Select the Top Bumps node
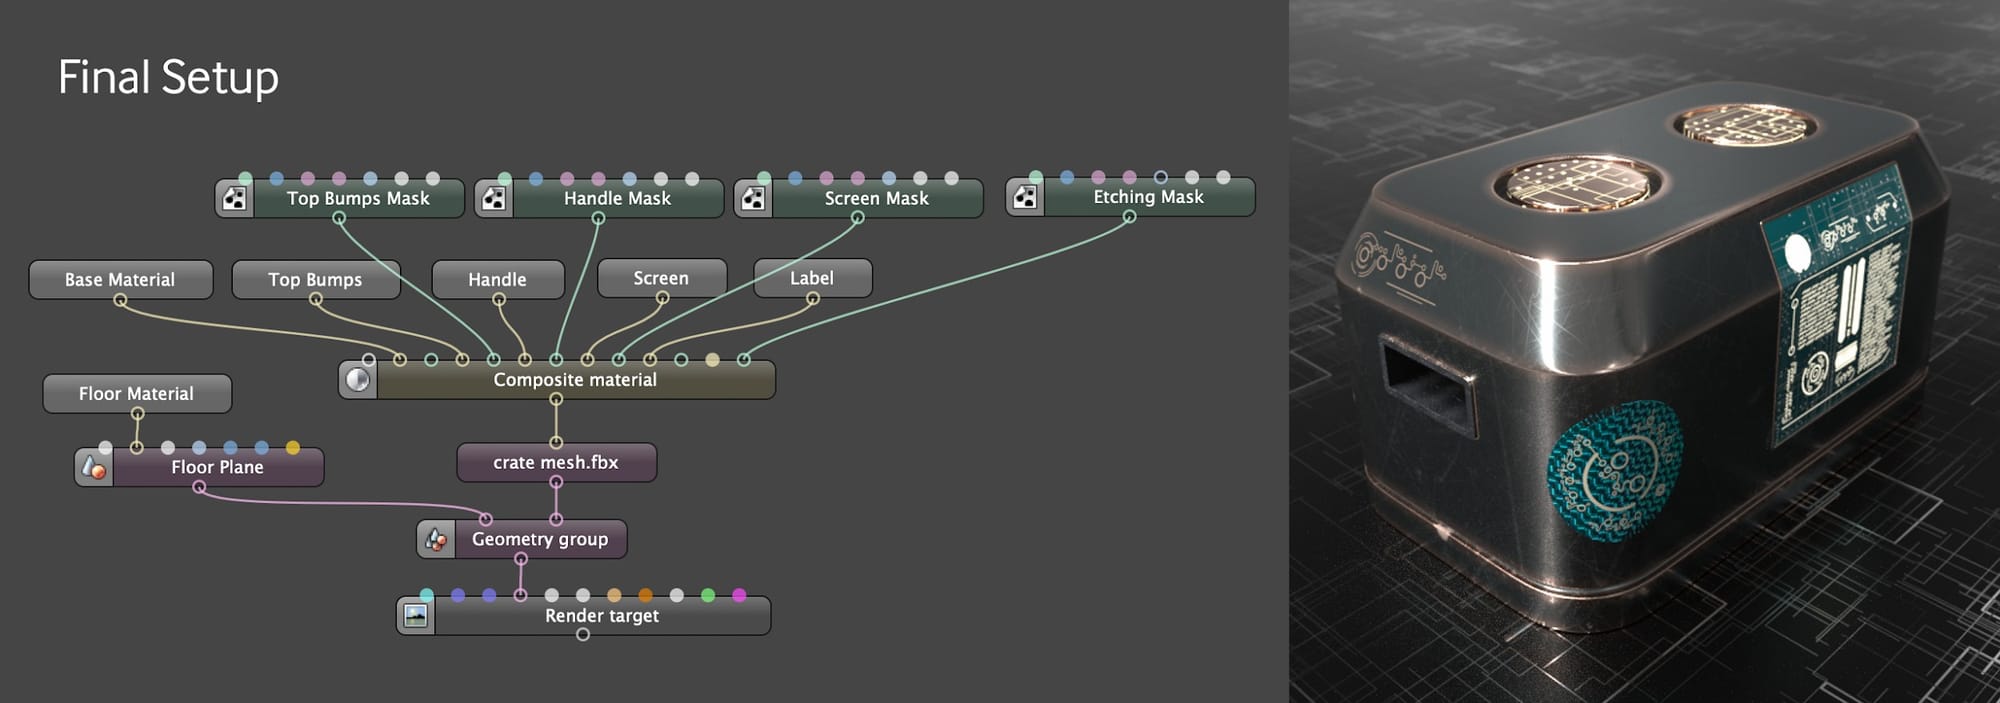Image resolution: width=2000 pixels, height=703 pixels. click(x=316, y=279)
